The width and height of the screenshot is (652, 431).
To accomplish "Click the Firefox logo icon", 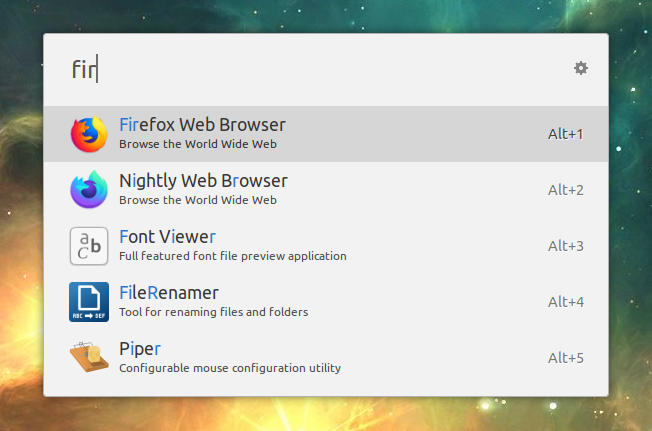I will tap(89, 134).
